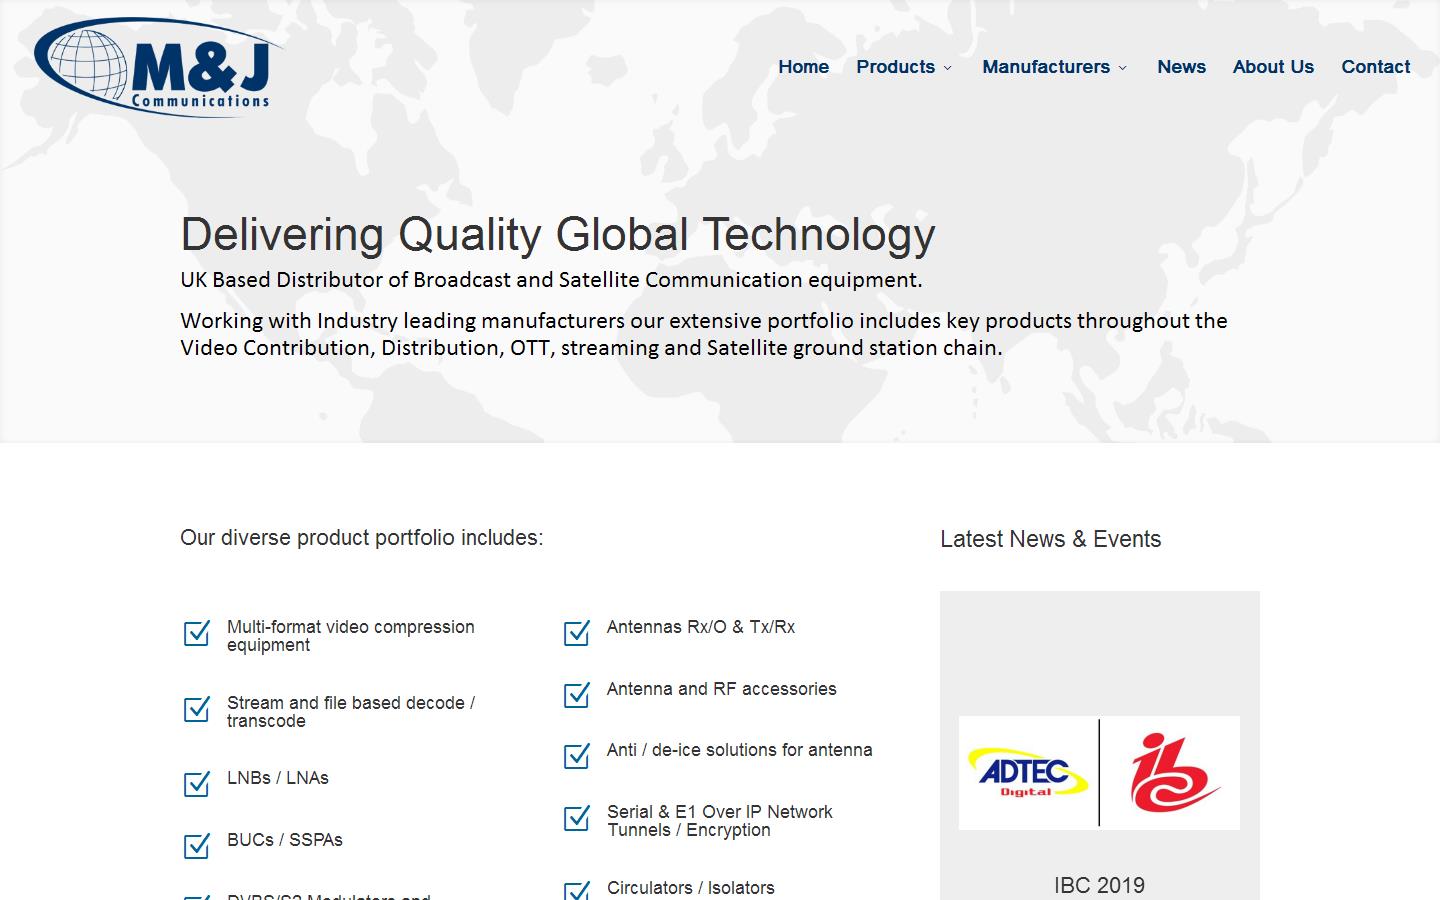Screen dimensions: 1440x900
Task: Click checkmark icon beside BUCs / SSPAs
Action: pyautogui.click(x=197, y=845)
